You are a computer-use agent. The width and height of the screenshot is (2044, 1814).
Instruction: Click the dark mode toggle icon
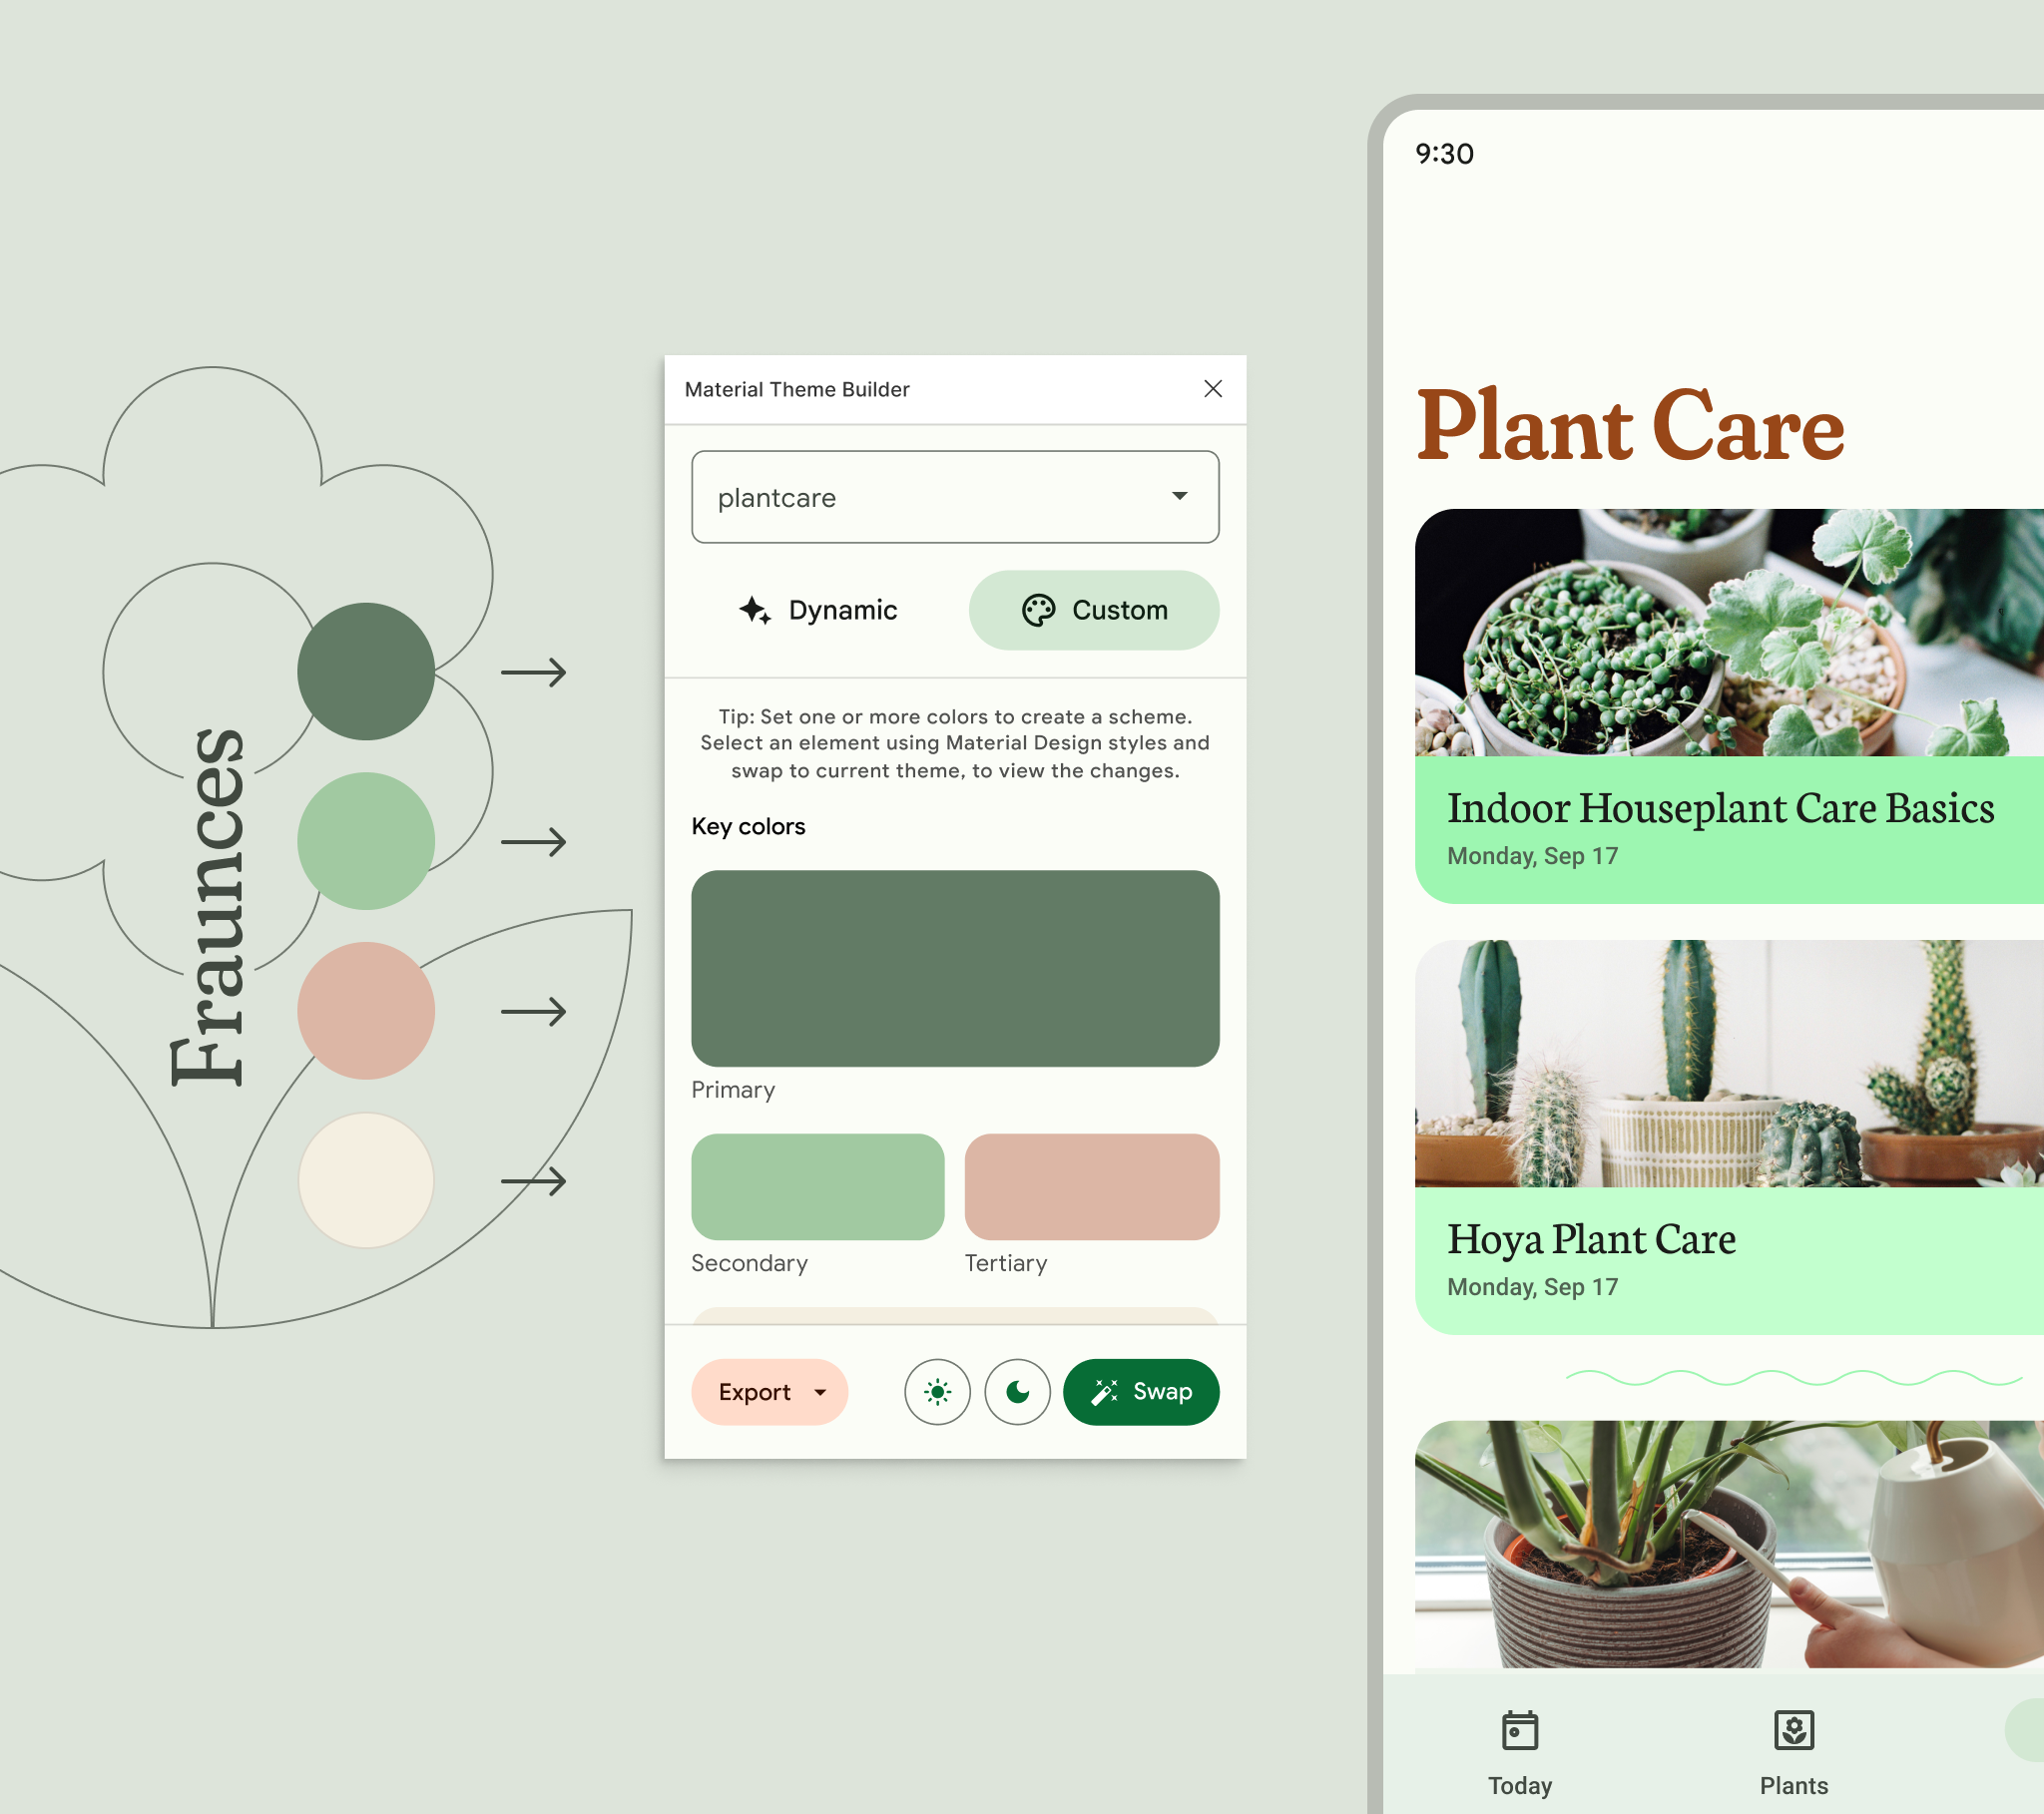(1018, 1392)
